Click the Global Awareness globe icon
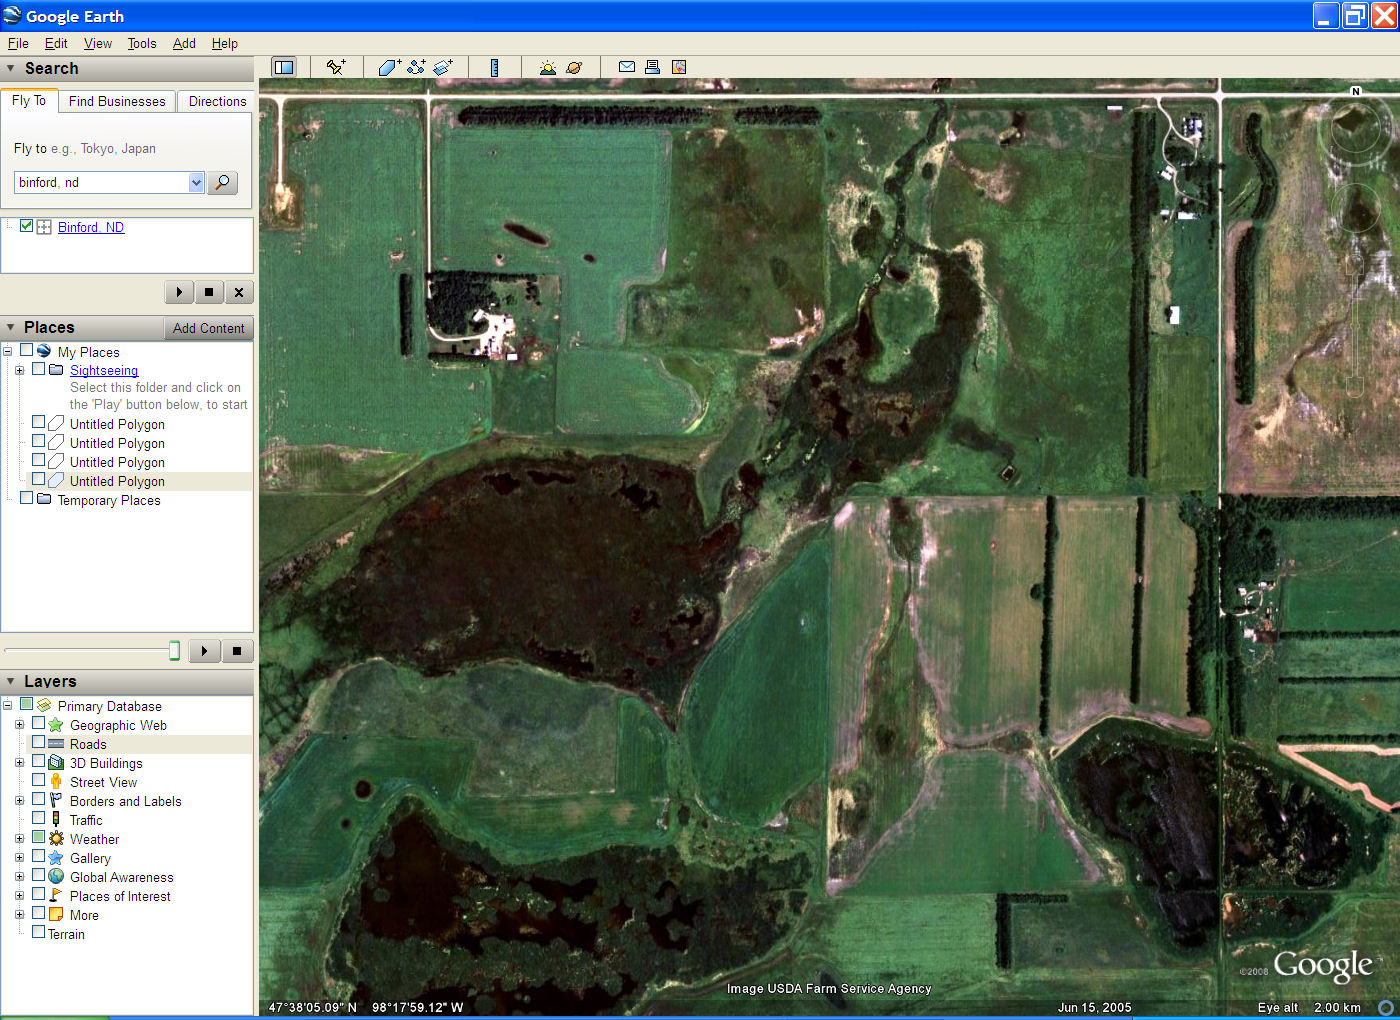Image resolution: width=1400 pixels, height=1020 pixels. point(56,877)
